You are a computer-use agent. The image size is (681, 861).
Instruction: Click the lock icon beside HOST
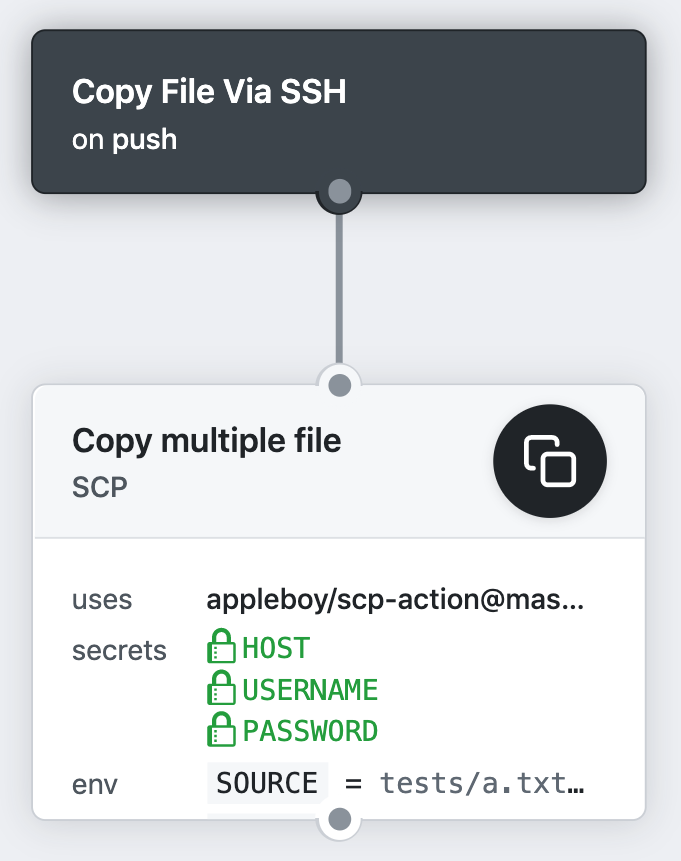click(220, 648)
